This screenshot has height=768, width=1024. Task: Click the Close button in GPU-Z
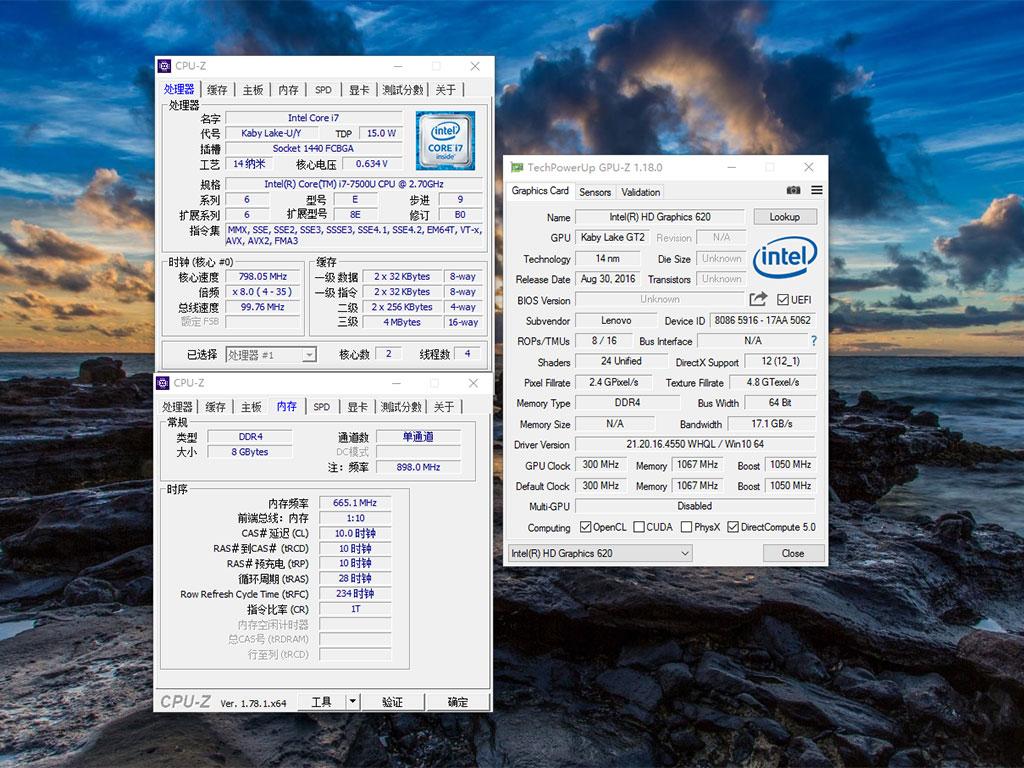point(793,553)
